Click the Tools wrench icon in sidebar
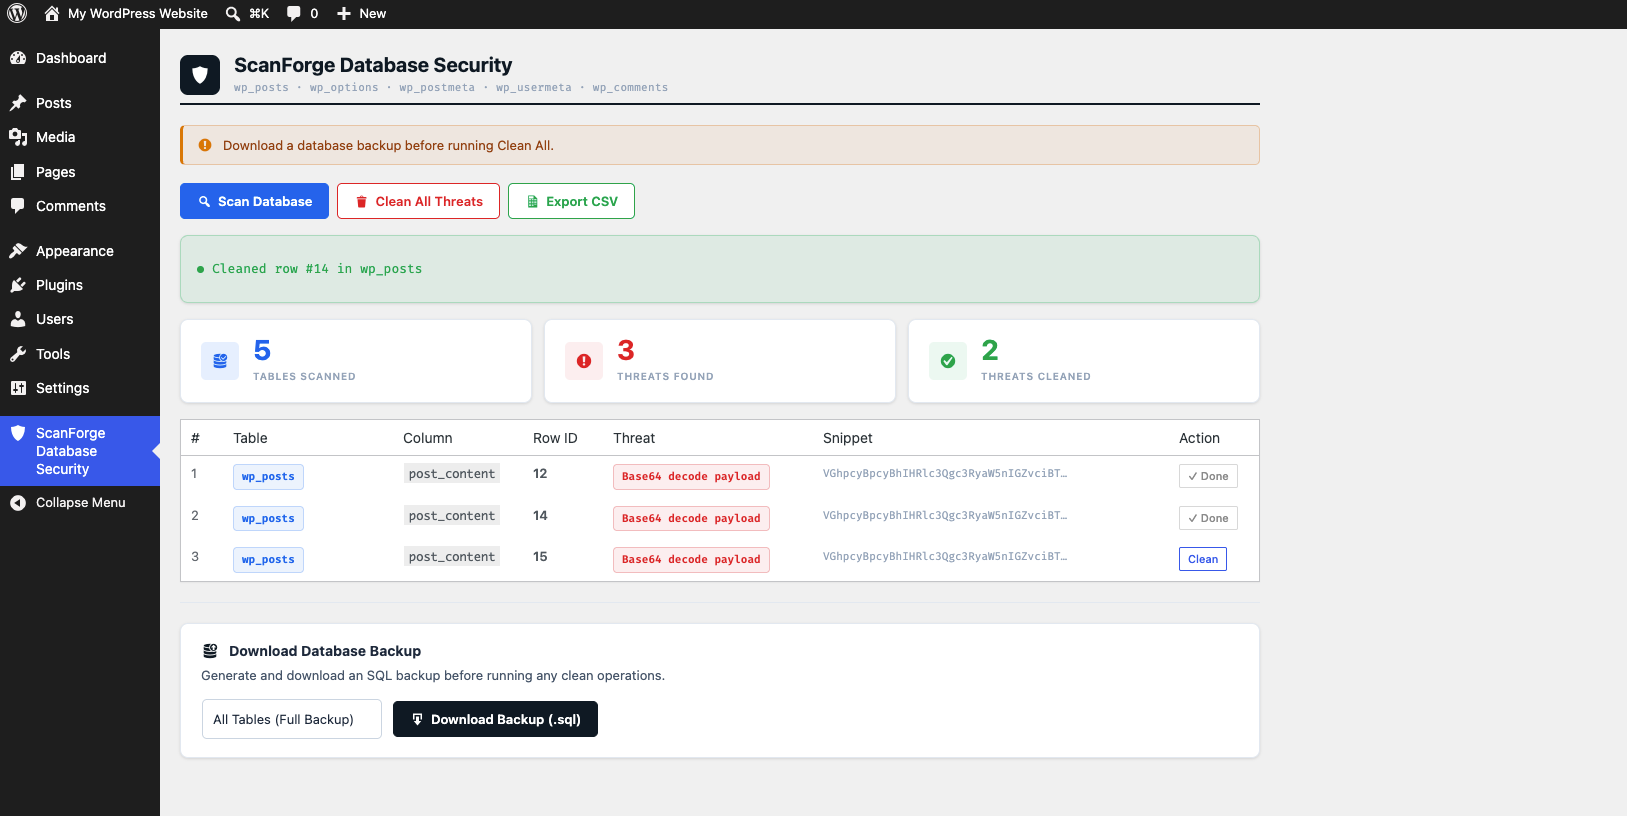The image size is (1627, 816). click(18, 354)
